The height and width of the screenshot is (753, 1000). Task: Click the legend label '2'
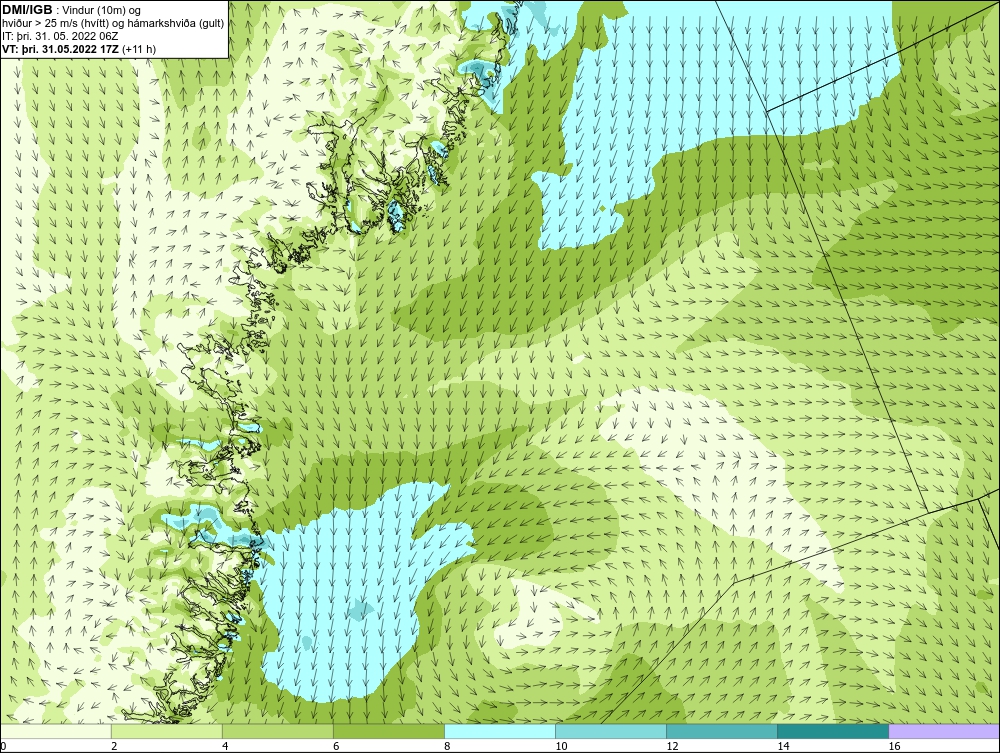pos(114,746)
